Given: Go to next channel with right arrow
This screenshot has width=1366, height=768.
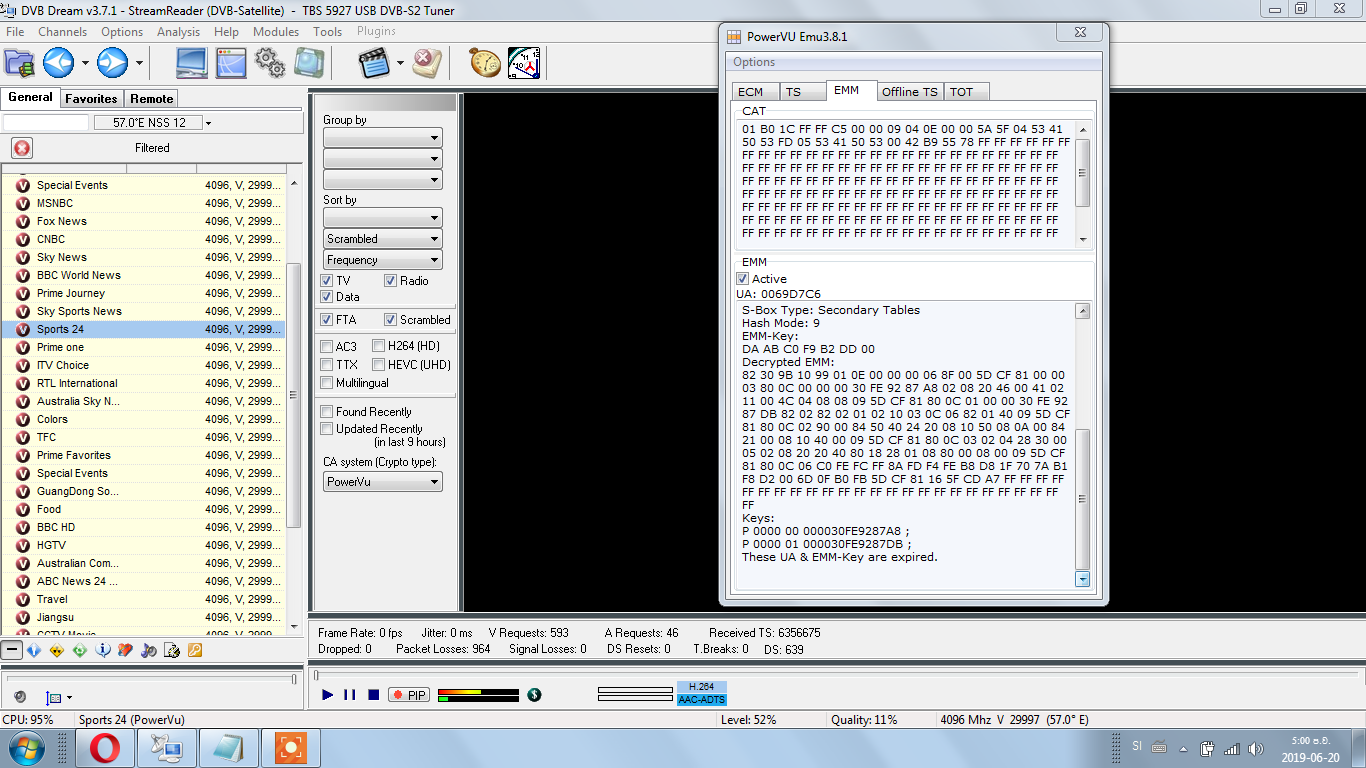Looking at the screenshot, I should click(x=112, y=63).
